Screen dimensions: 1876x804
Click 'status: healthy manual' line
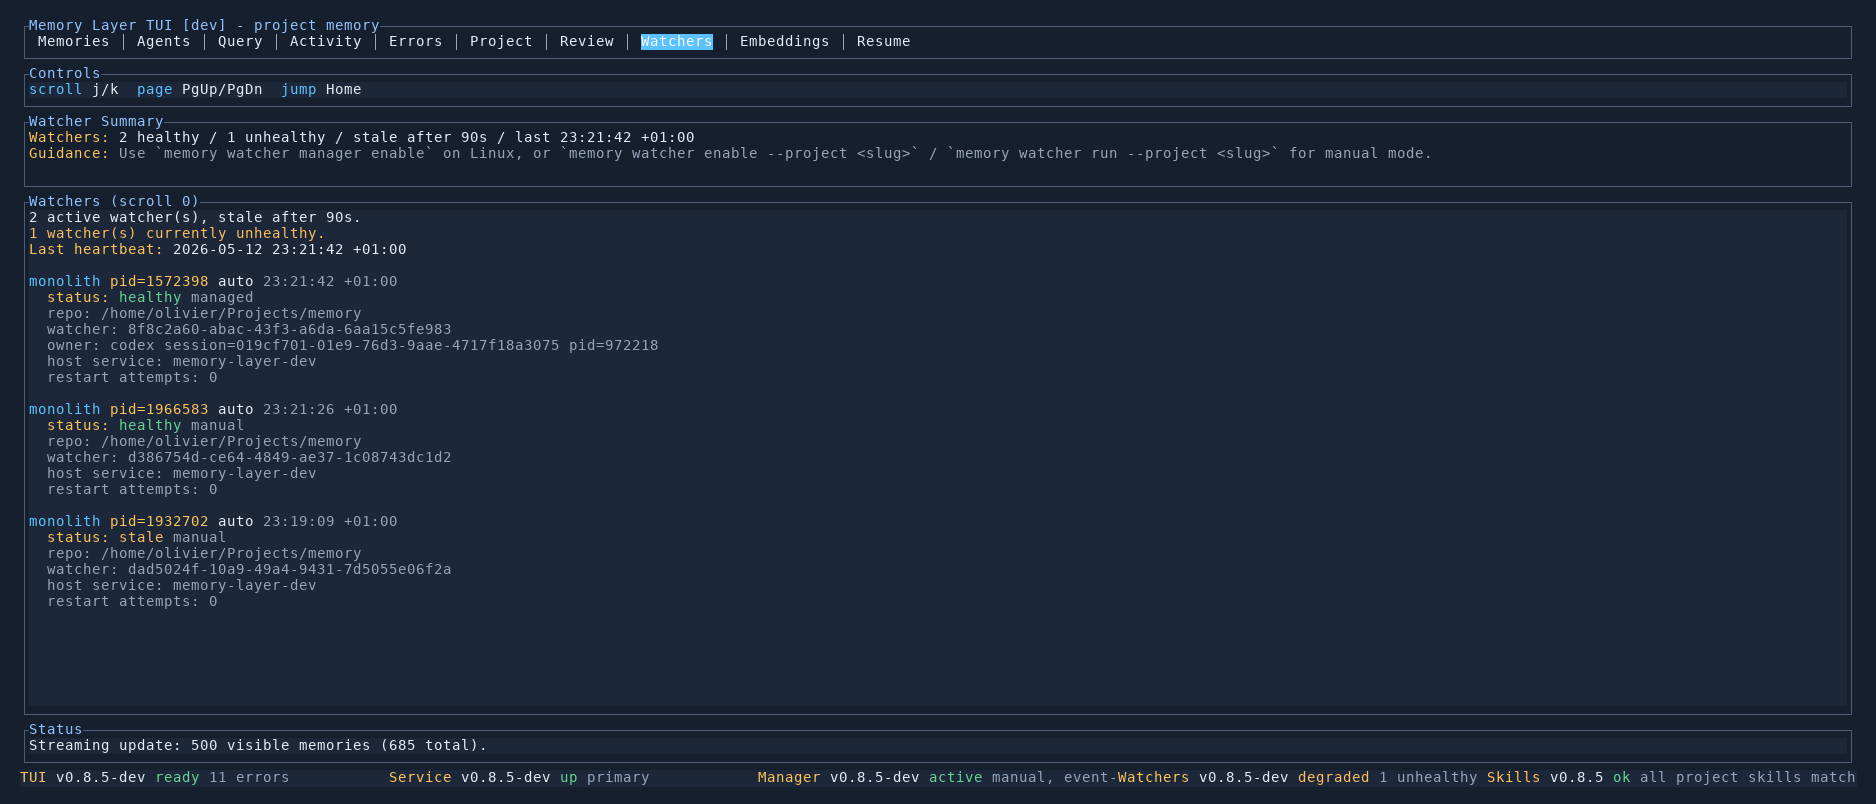point(145,425)
